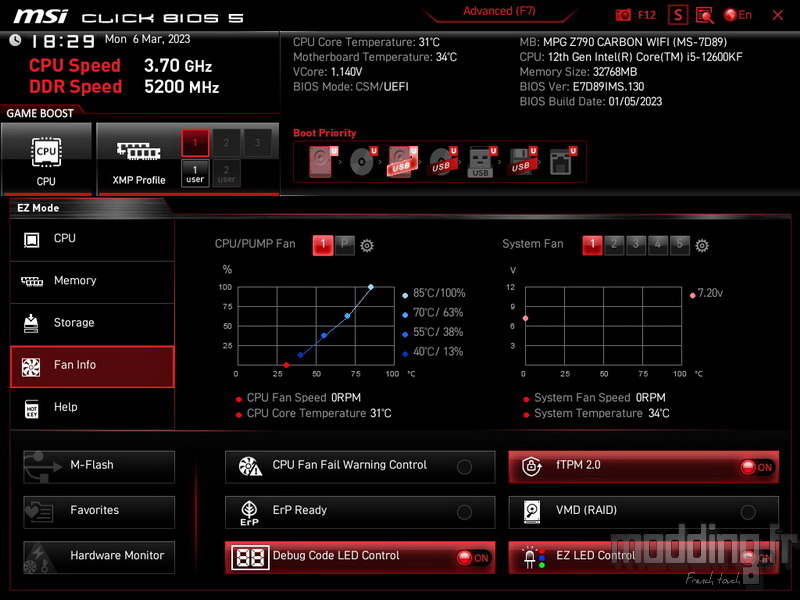800x600 pixels.
Task: Select XMP user profile 1
Action: (195, 173)
